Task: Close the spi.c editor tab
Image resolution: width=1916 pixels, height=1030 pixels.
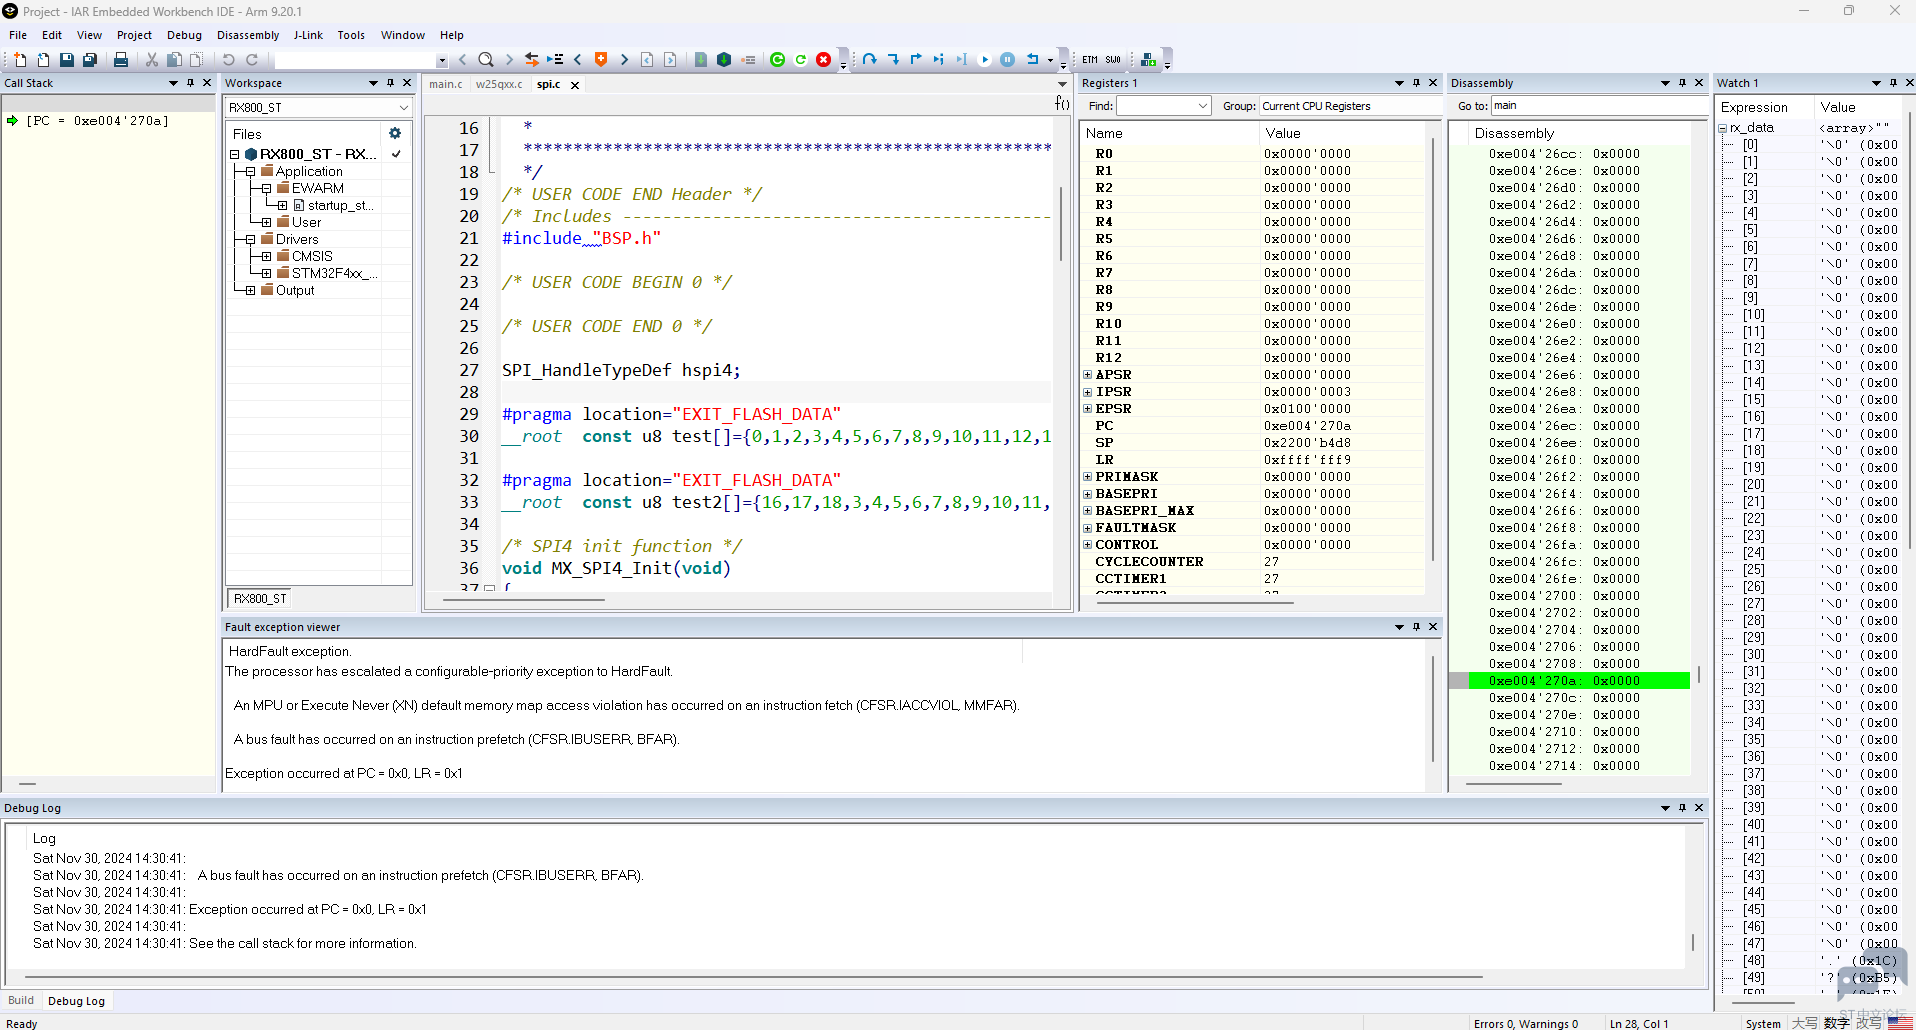Action: [575, 85]
